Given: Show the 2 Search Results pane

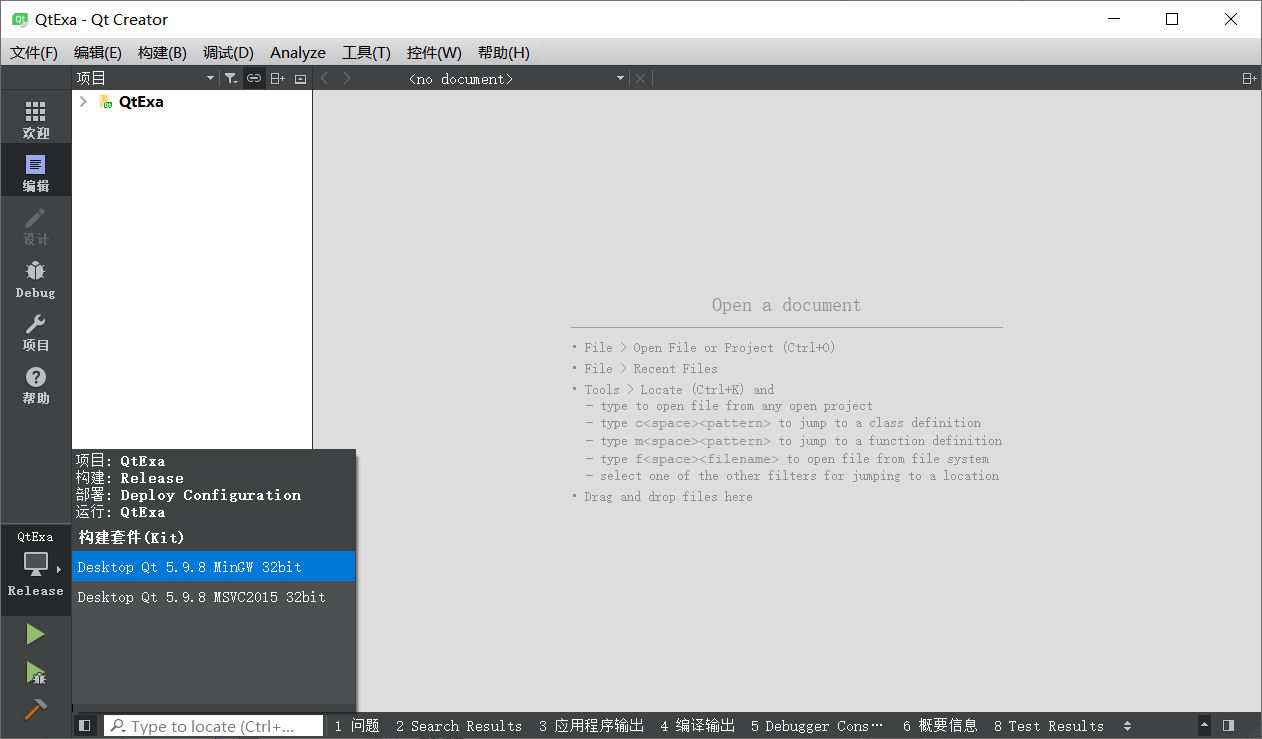Looking at the screenshot, I should [459, 726].
